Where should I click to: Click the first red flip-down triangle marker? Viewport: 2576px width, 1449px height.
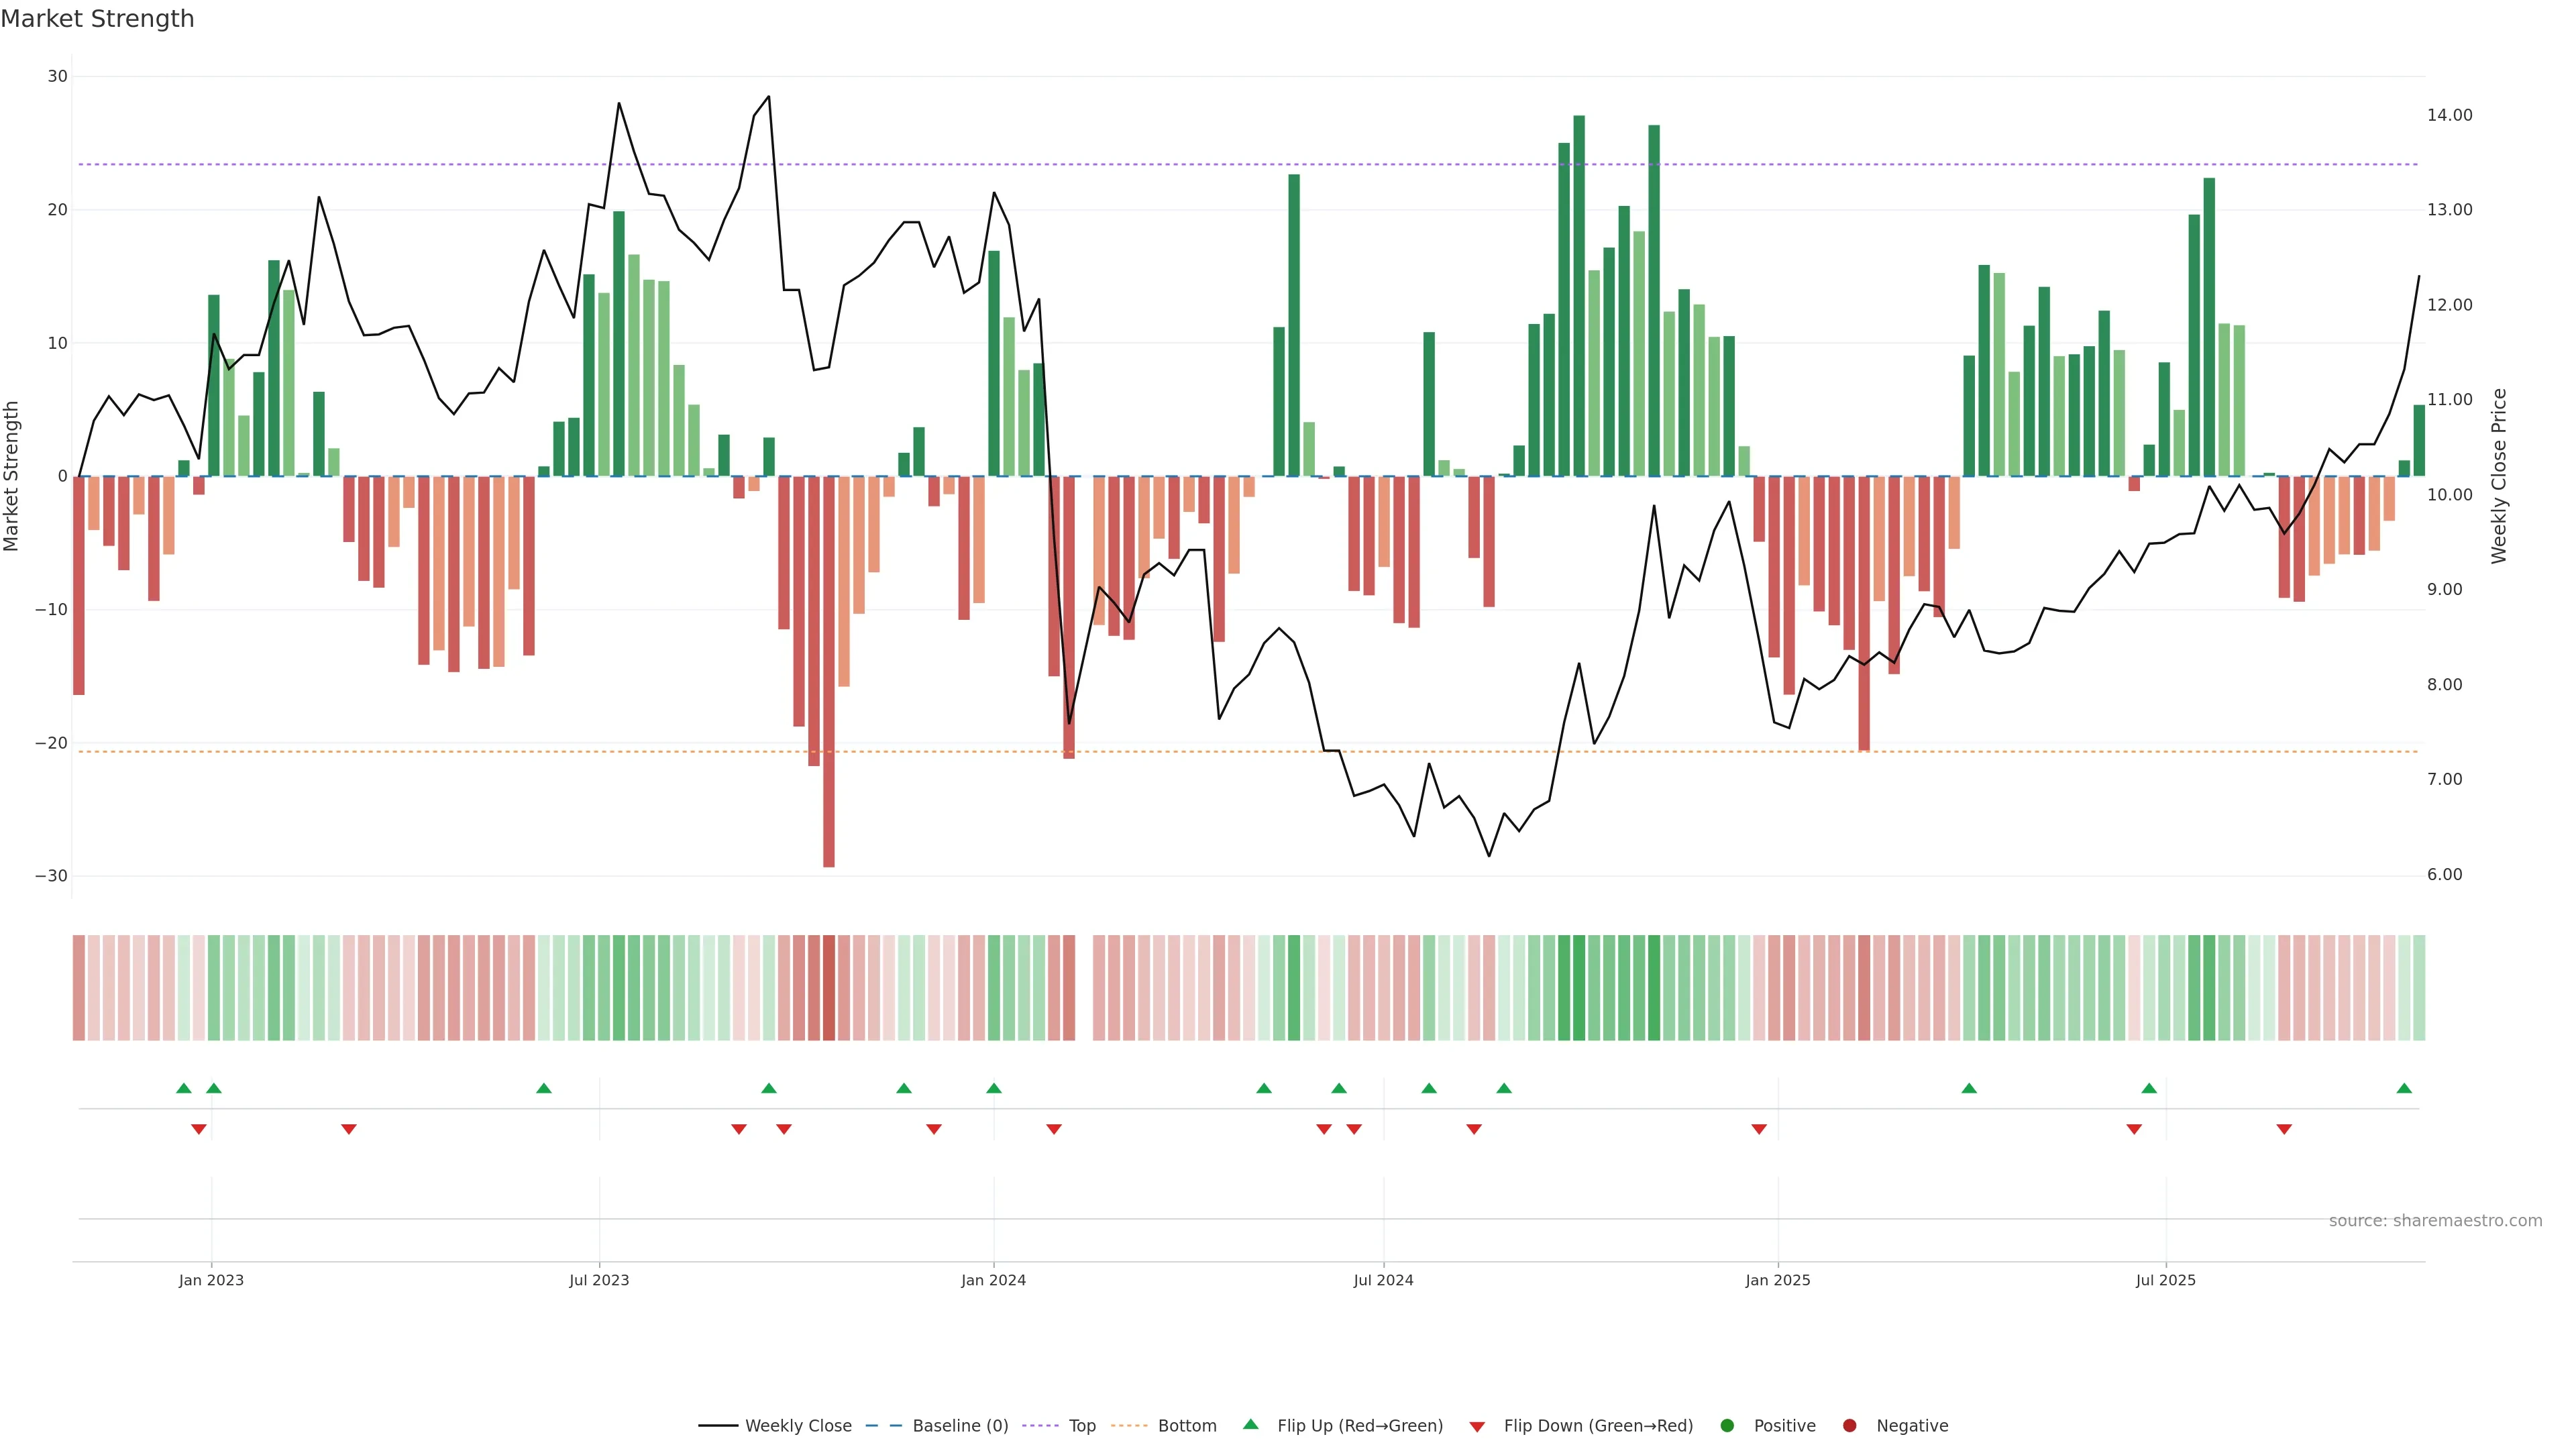(198, 1129)
